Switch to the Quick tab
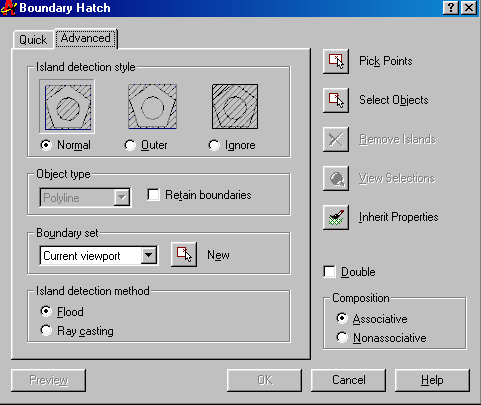 [33, 40]
